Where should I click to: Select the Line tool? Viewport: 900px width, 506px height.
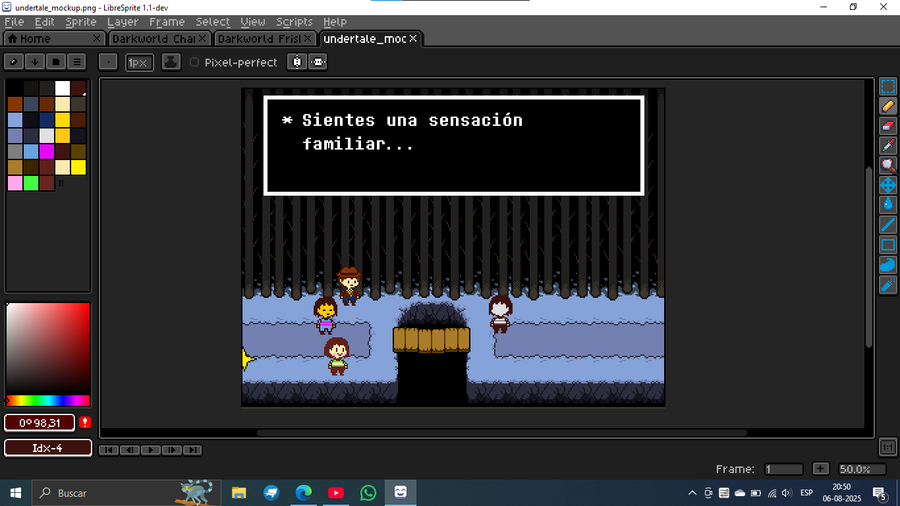[x=888, y=225]
